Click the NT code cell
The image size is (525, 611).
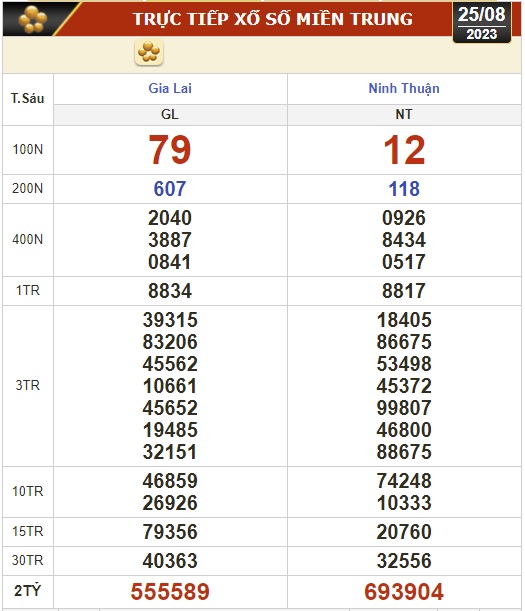404,115
